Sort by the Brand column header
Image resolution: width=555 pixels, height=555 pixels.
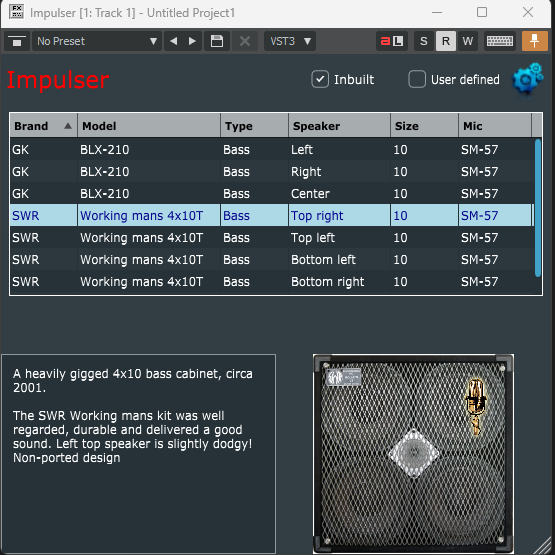pos(44,126)
